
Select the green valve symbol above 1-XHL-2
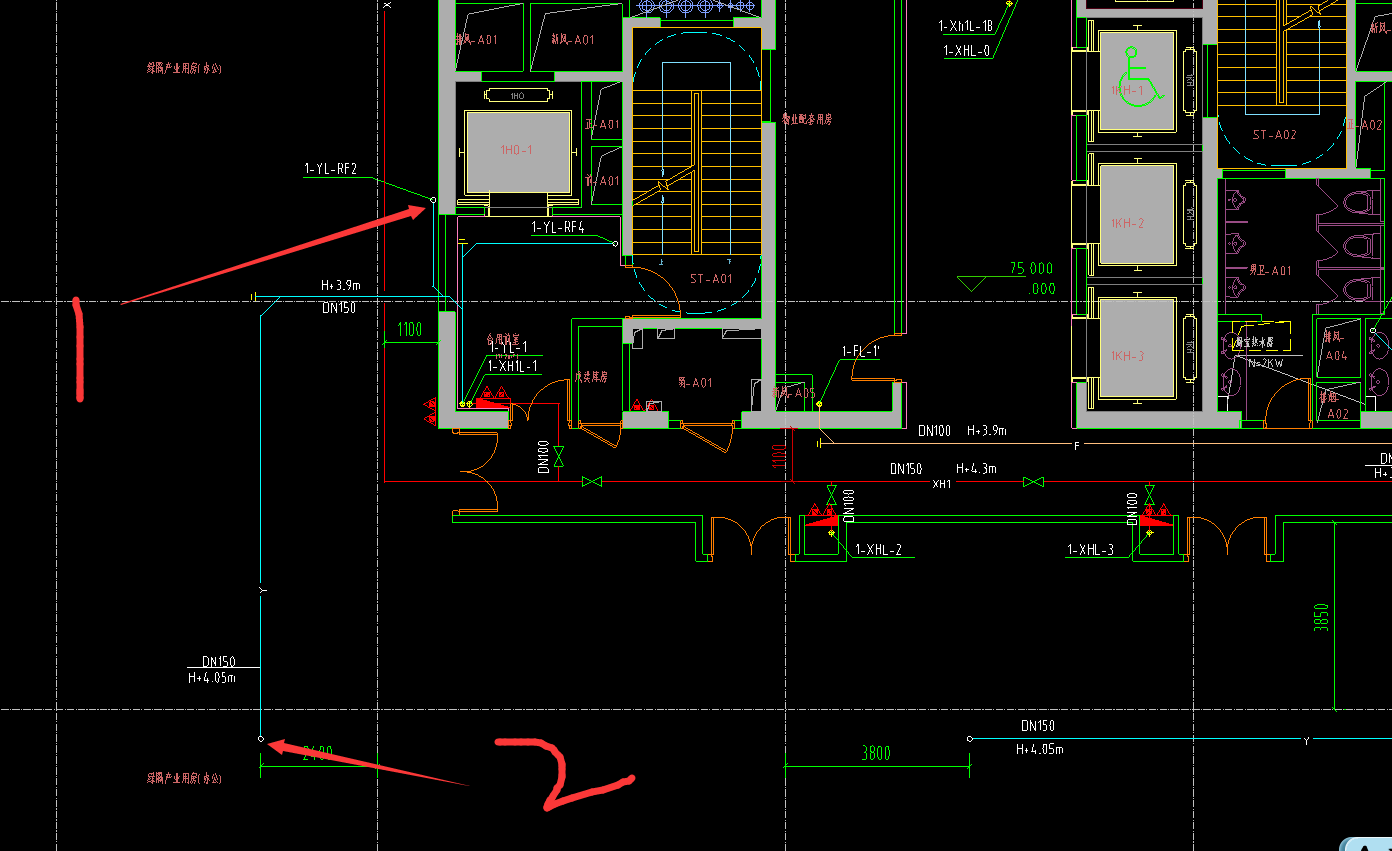click(831, 495)
